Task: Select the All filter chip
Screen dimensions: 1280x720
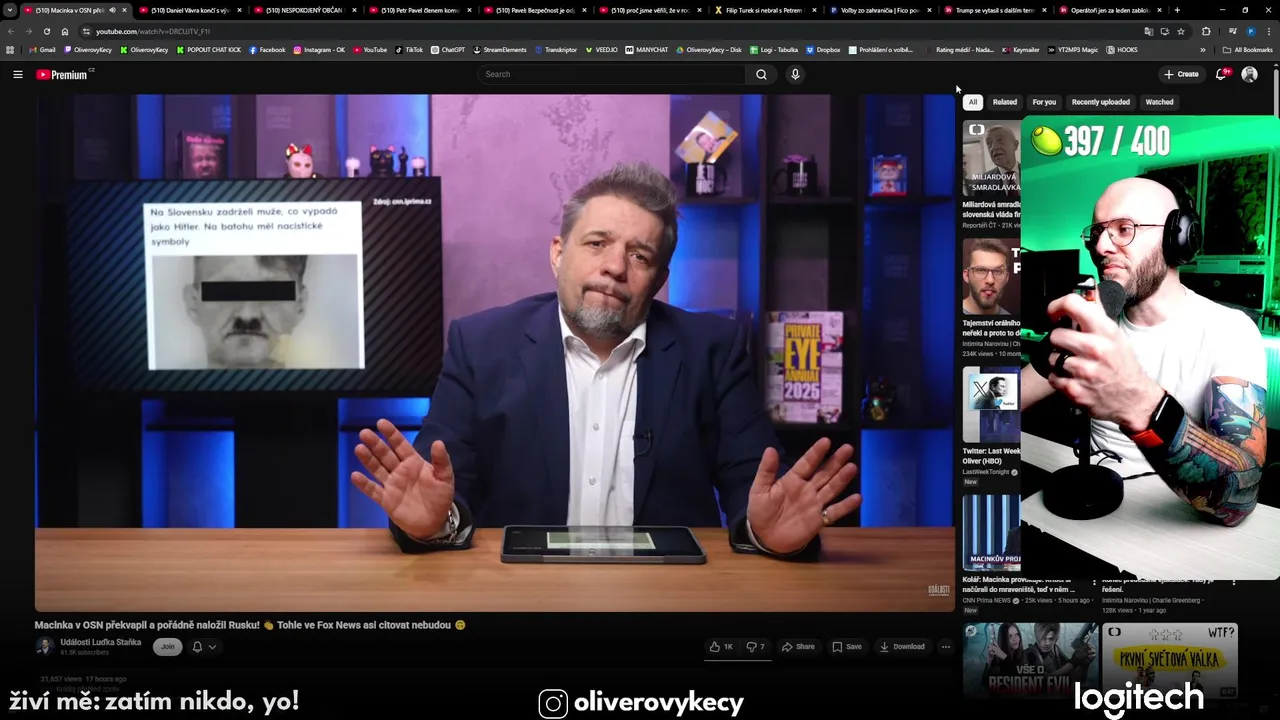Action: coord(972,102)
